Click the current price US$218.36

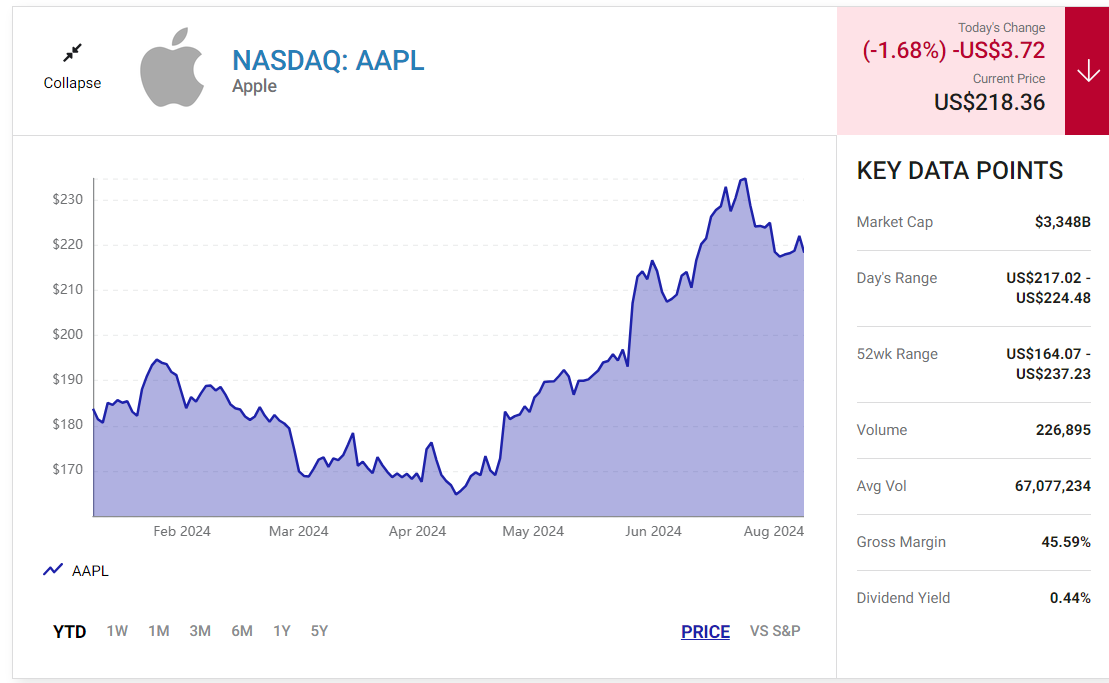(989, 103)
